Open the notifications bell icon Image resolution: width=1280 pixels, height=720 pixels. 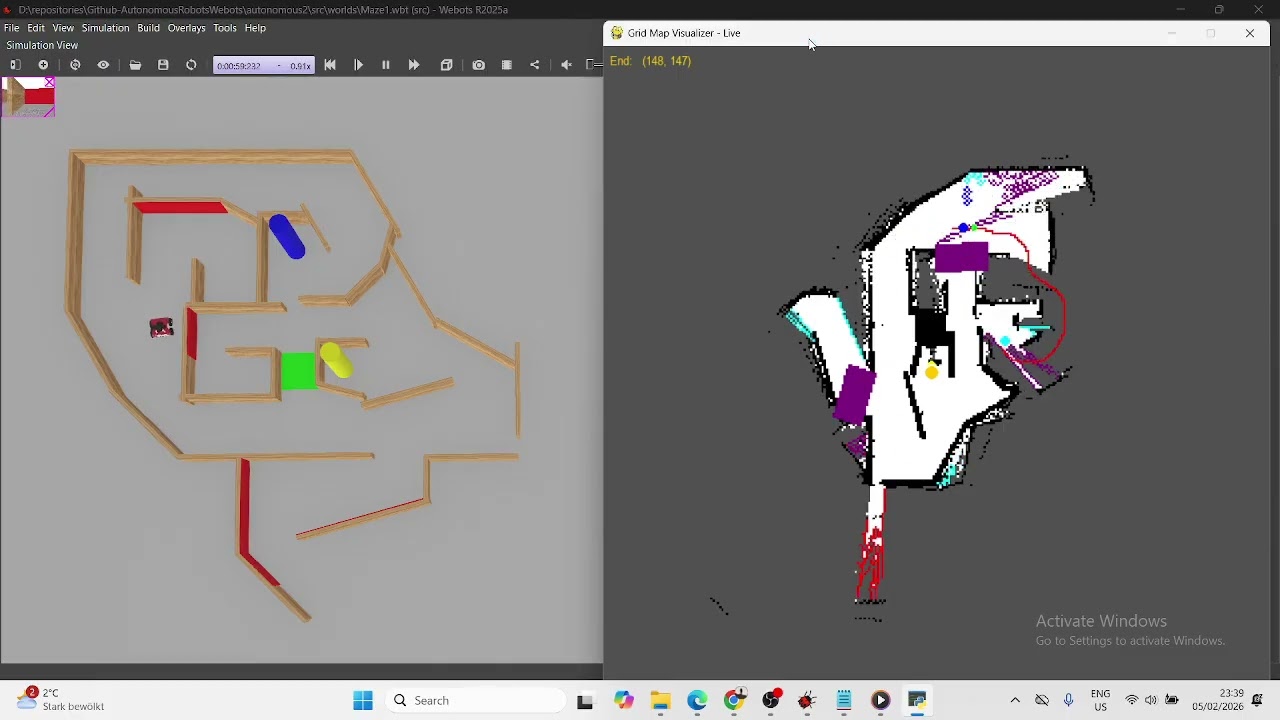click(x=1258, y=701)
